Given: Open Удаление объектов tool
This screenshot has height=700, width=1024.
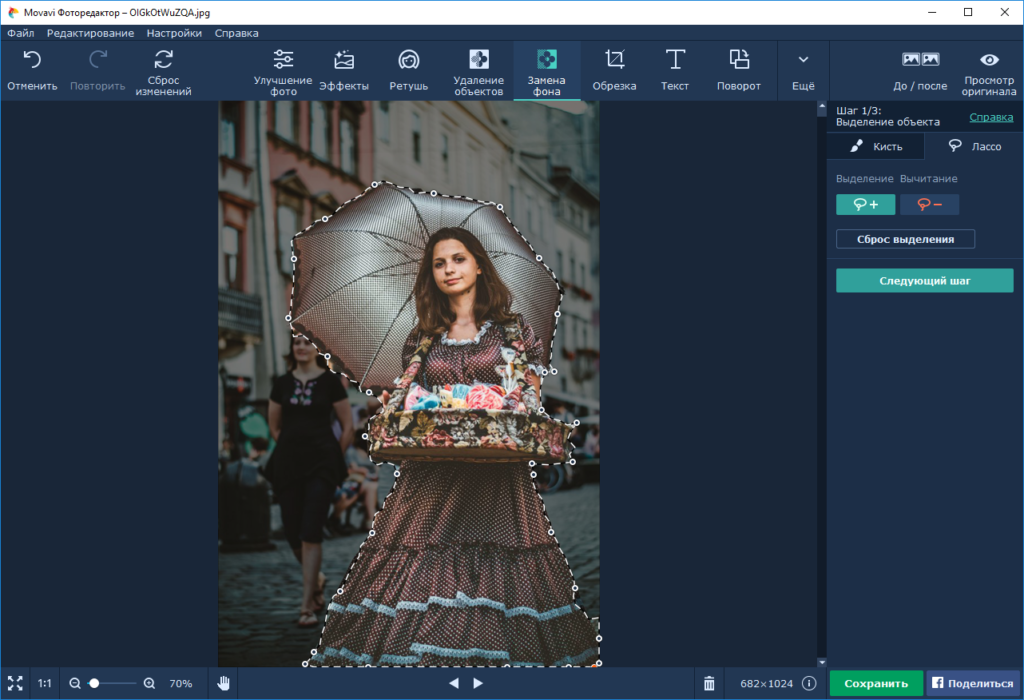Looking at the screenshot, I should [479, 60].
